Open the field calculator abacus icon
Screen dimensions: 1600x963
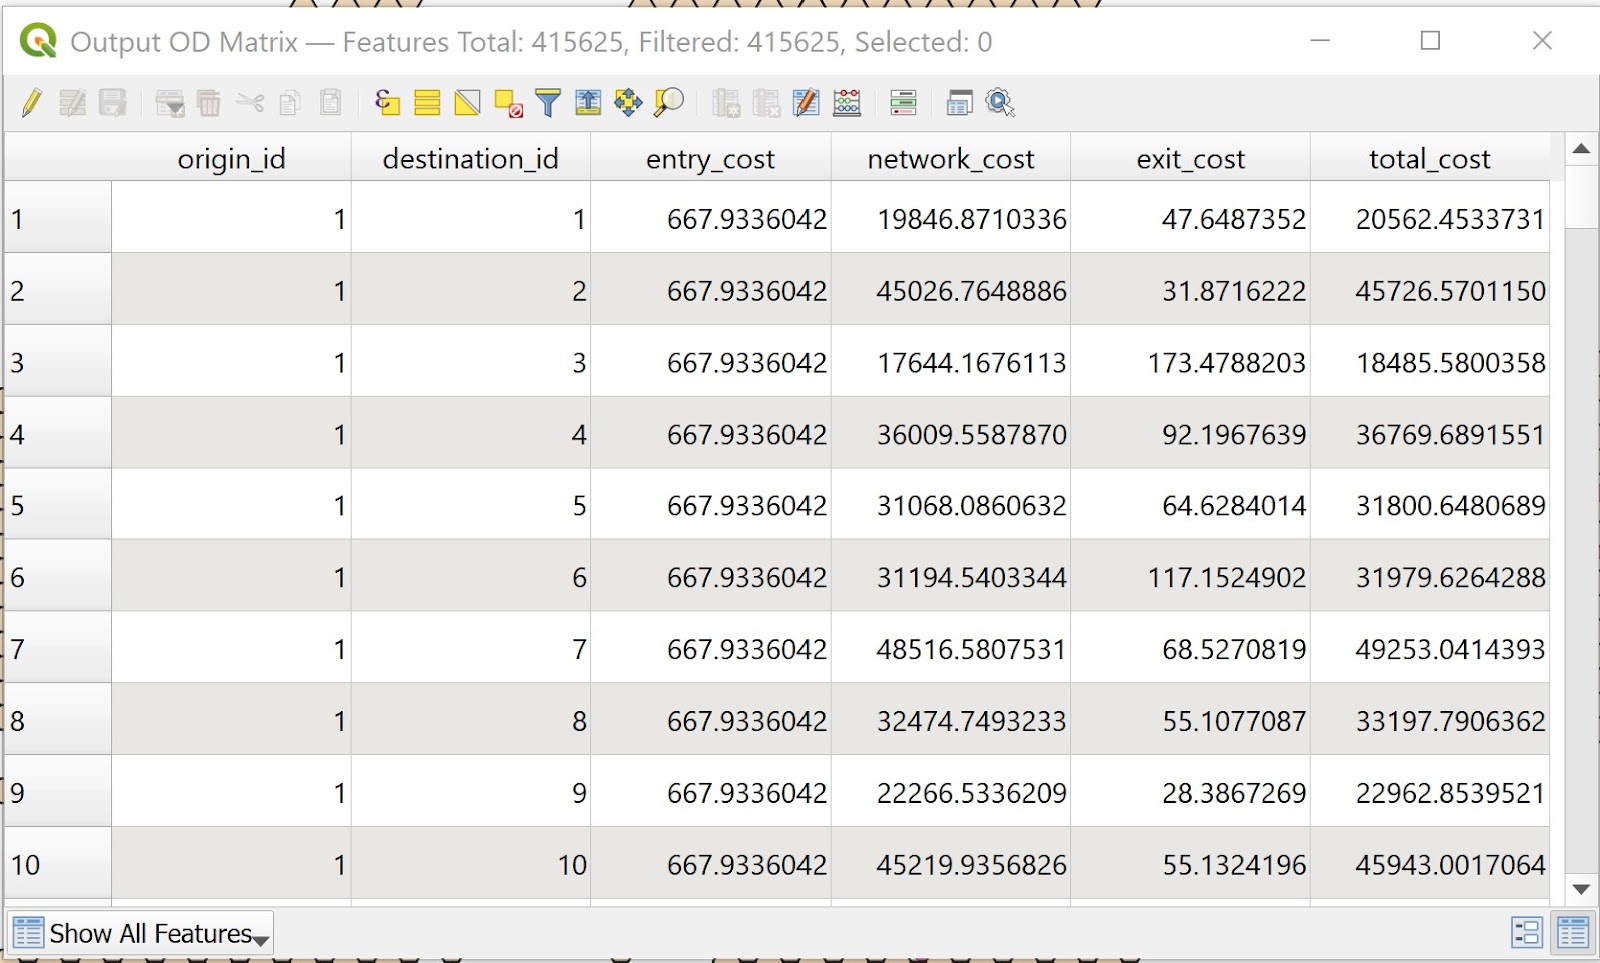[x=847, y=103]
